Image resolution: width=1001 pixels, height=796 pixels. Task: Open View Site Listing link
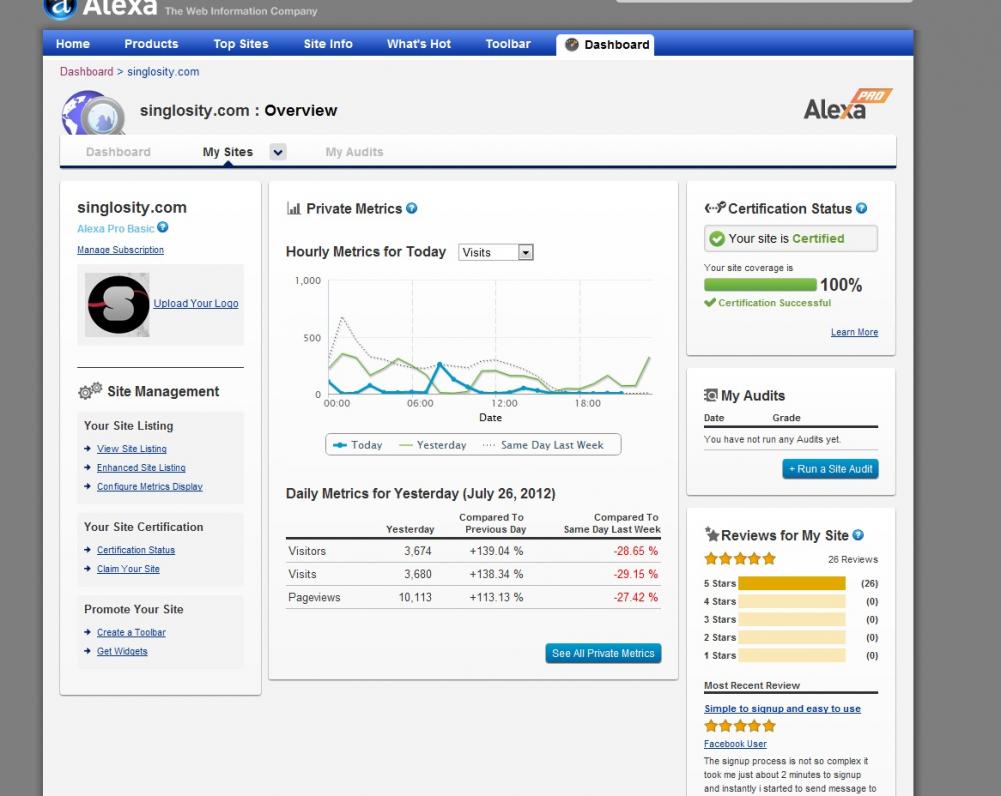[132, 449]
